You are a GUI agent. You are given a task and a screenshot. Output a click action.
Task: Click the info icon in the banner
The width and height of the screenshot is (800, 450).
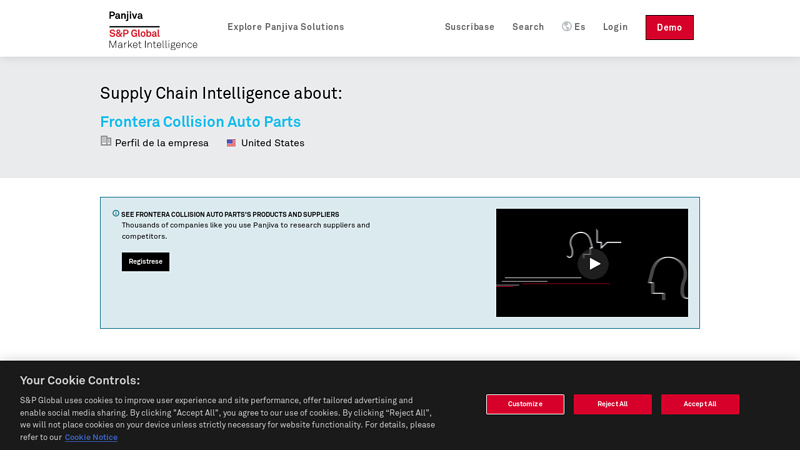click(116, 213)
